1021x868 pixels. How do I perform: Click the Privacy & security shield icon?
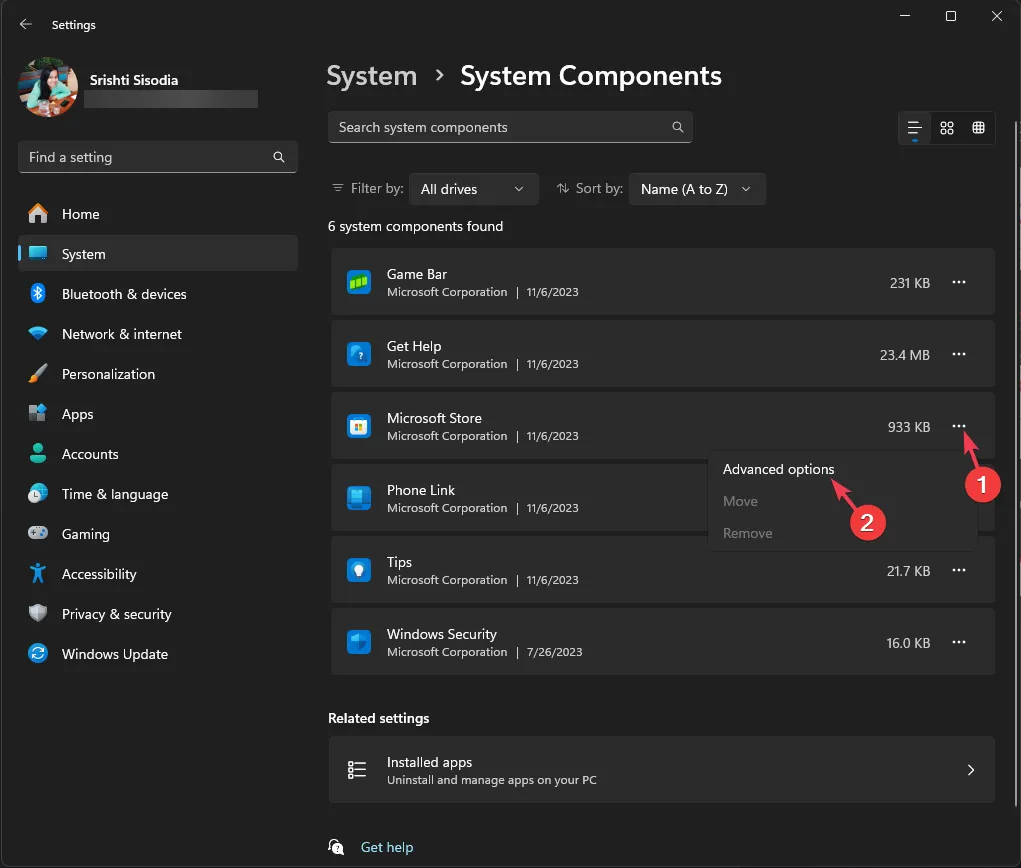pos(38,613)
